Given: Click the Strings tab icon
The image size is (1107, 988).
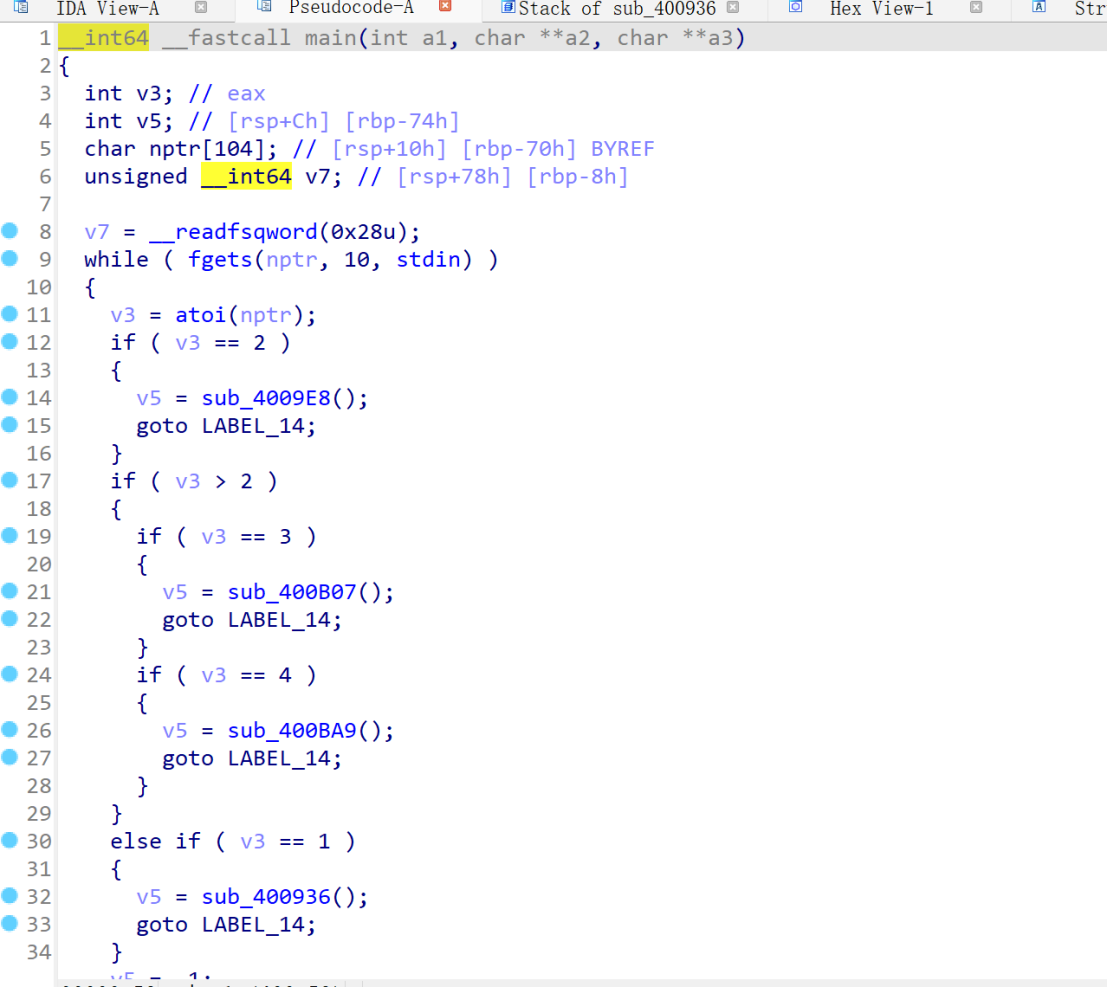Looking at the screenshot, I should pyautogui.click(x=1039, y=7).
